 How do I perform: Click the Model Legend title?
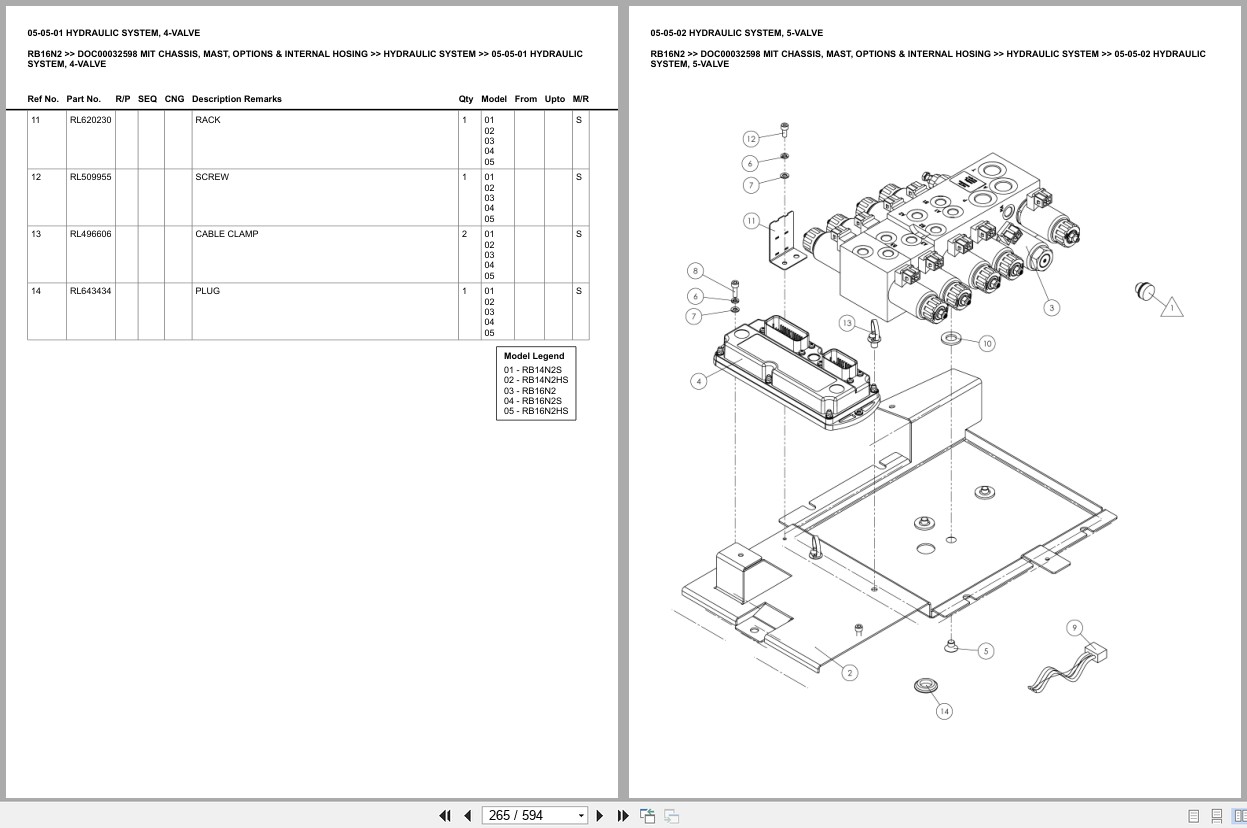[x=534, y=356]
